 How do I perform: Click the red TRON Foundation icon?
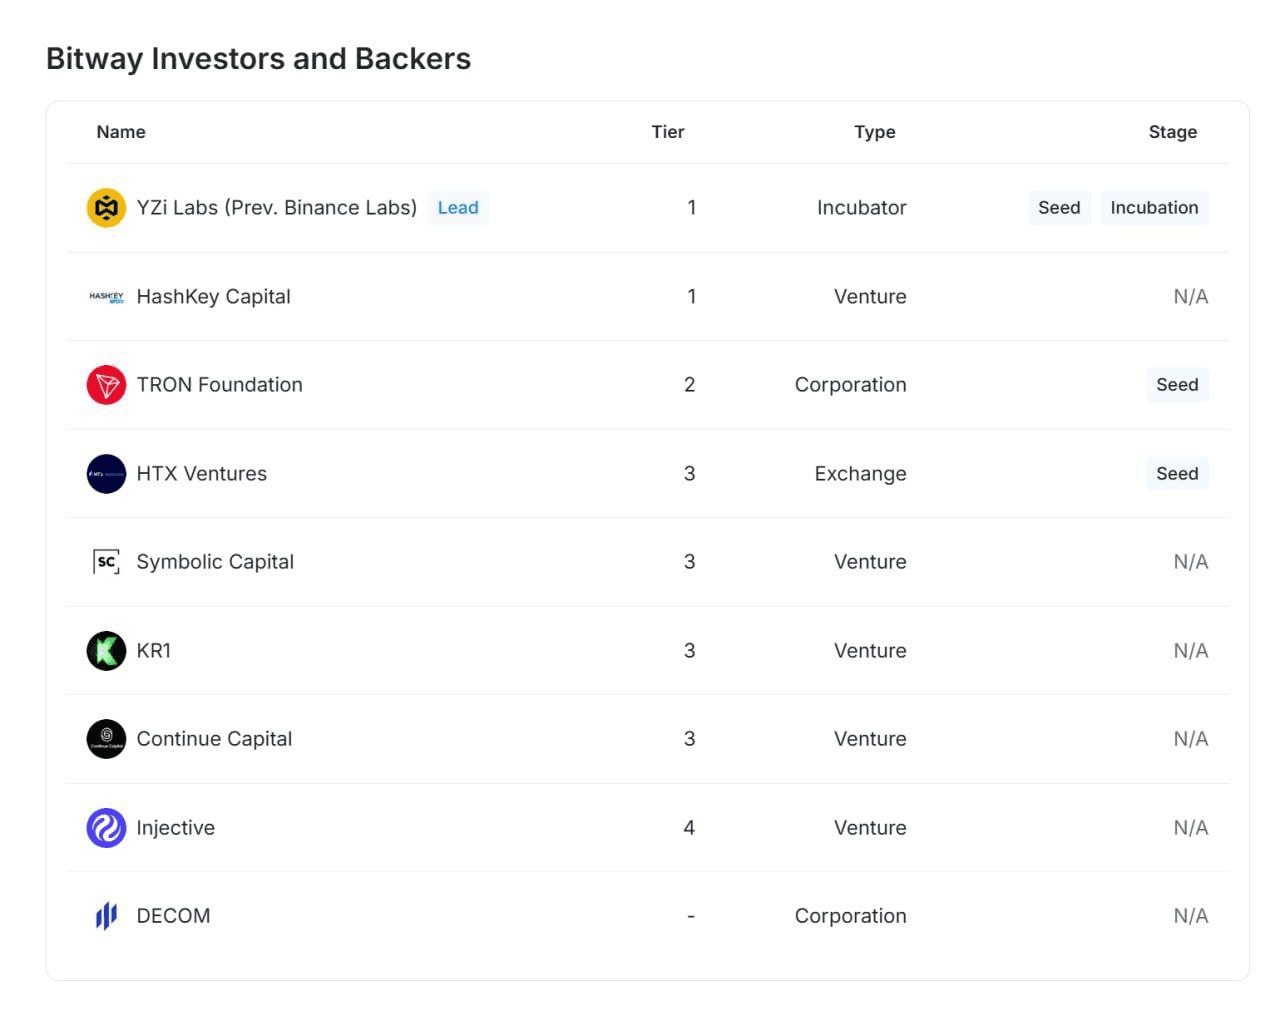pos(106,385)
